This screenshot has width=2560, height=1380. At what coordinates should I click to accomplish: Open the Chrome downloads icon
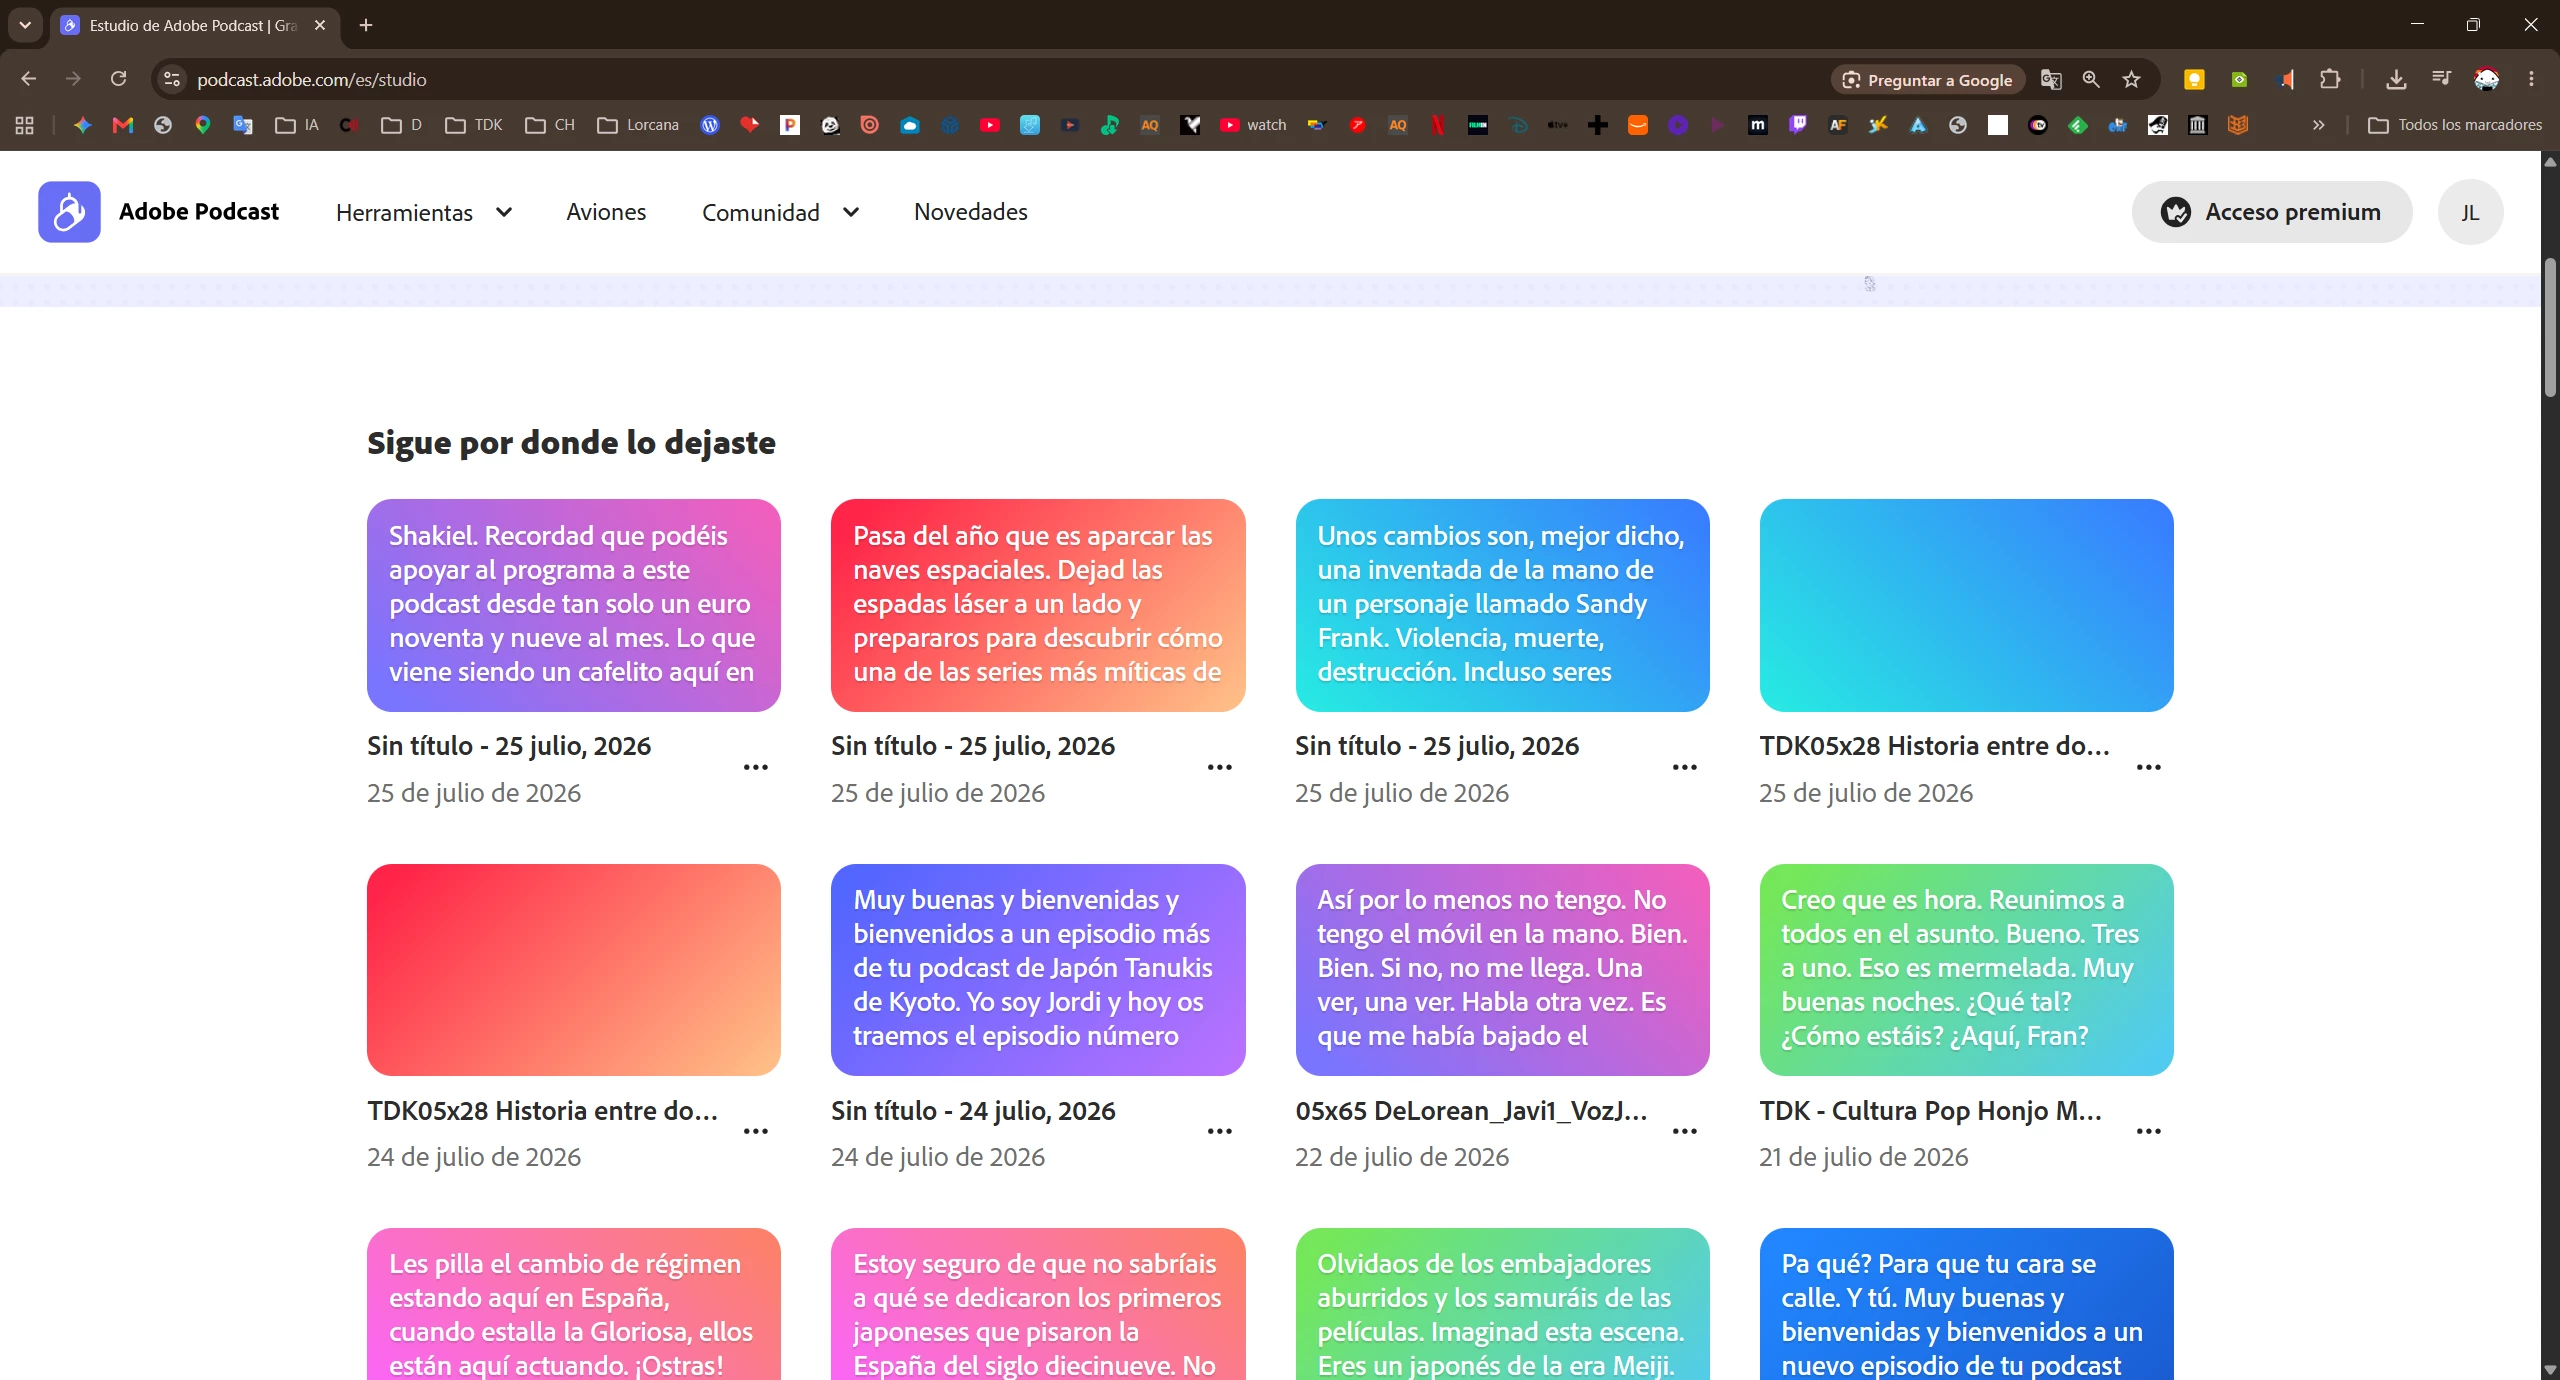2396,80
